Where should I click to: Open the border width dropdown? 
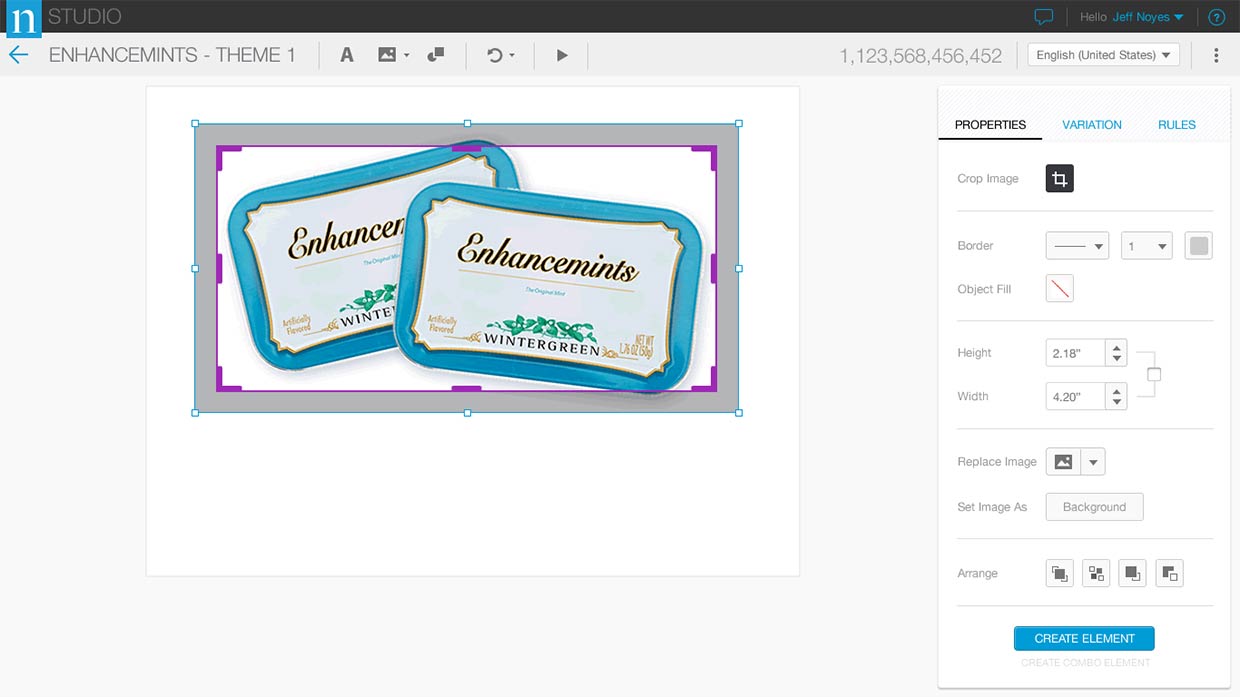click(1146, 246)
